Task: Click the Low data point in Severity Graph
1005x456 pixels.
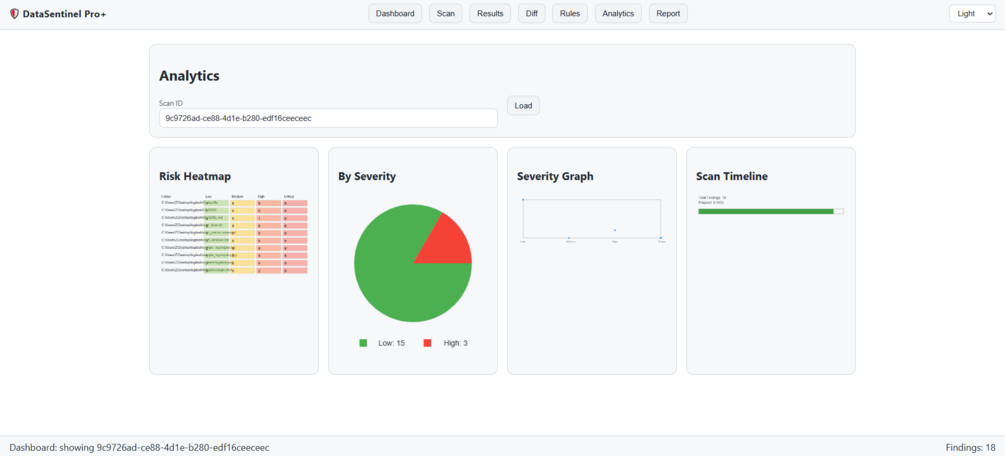Action: [x=523, y=199]
